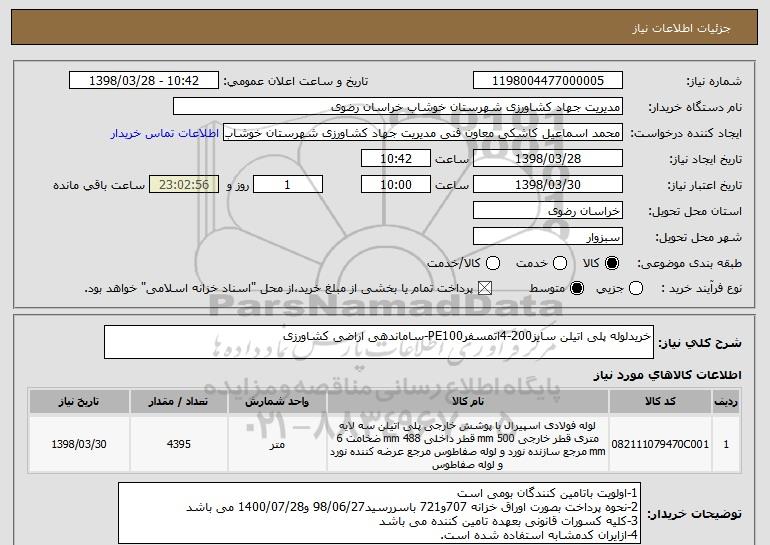The width and height of the screenshot is (770, 545).
Task: Click row number 1 cell
Action: coord(726,444)
